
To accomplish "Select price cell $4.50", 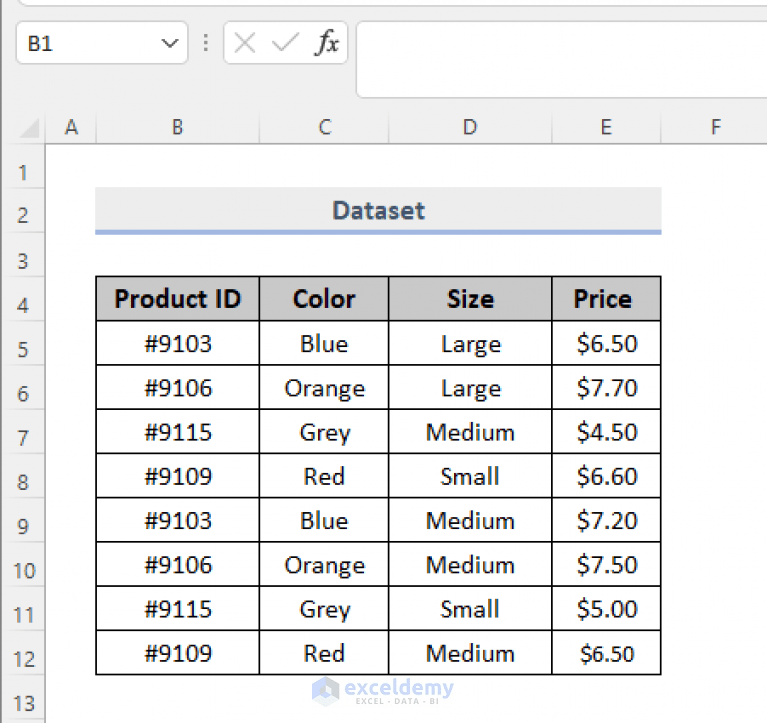I will (606, 431).
